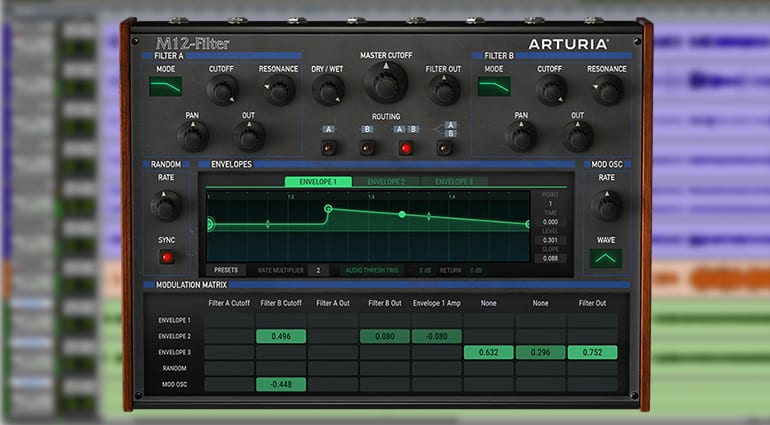Select the 0.496 modulation cell
The width and height of the screenshot is (770, 425).
point(281,337)
